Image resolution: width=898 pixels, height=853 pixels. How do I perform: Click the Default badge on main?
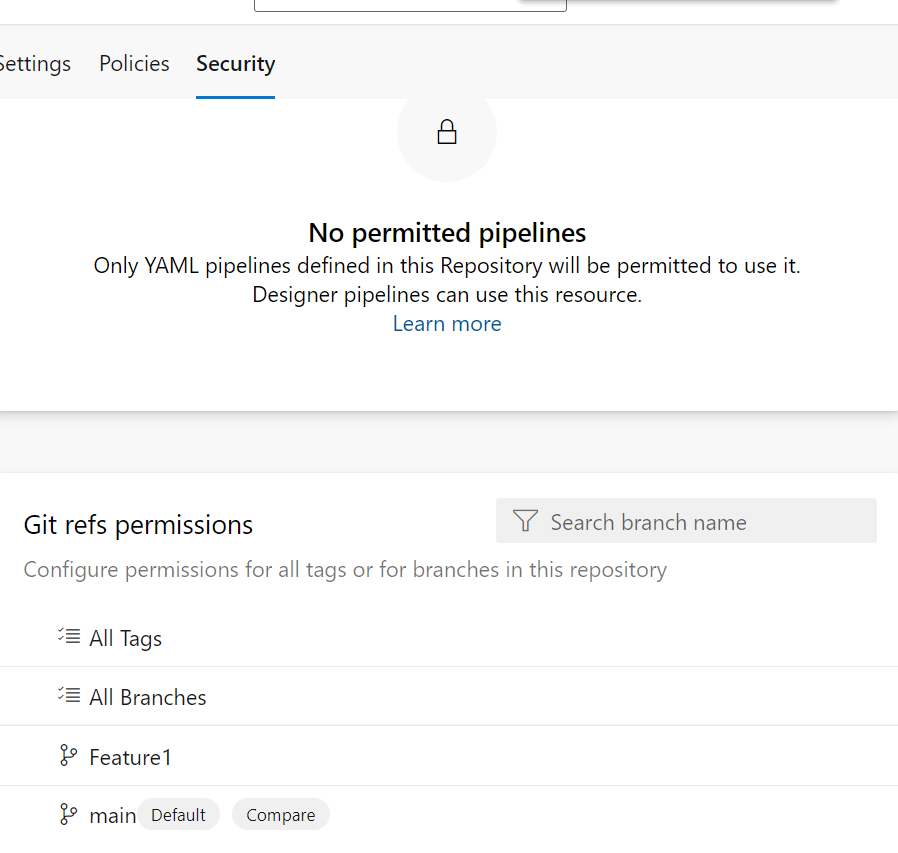pyautogui.click(x=178, y=815)
